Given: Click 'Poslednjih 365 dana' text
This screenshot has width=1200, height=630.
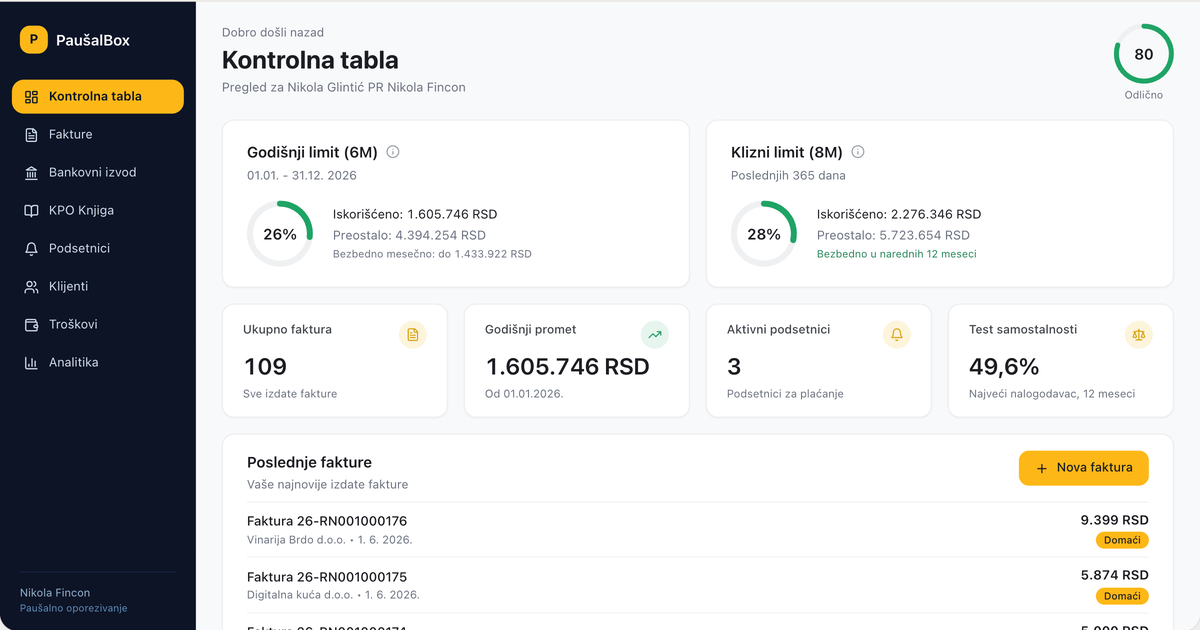Looking at the screenshot, I should point(788,175).
